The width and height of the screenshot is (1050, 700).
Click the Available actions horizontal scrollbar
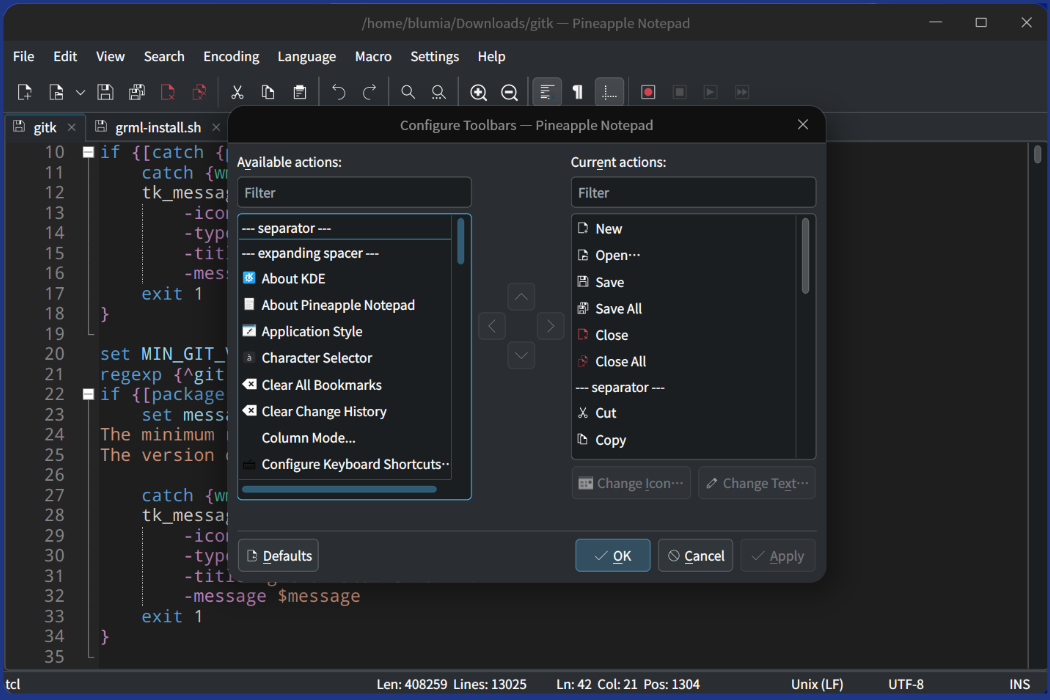pos(339,490)
